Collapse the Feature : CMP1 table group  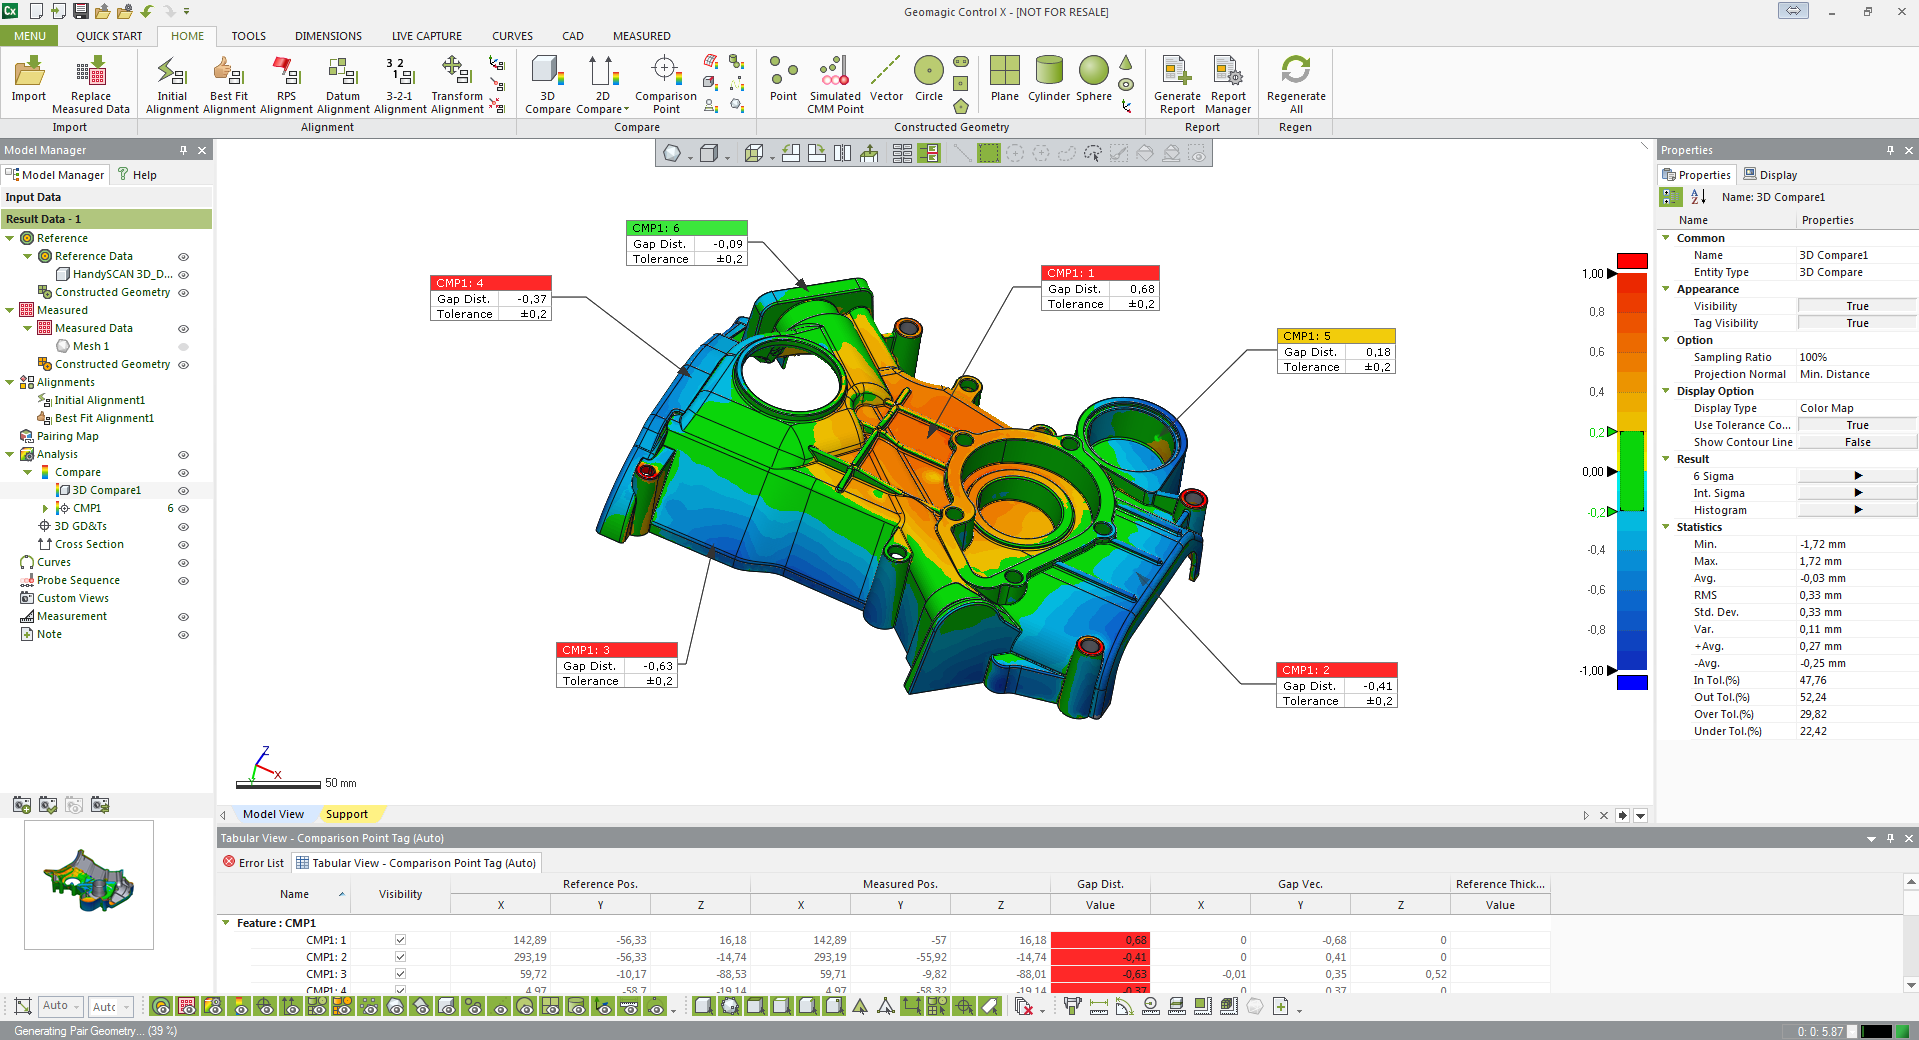point(226,923)
